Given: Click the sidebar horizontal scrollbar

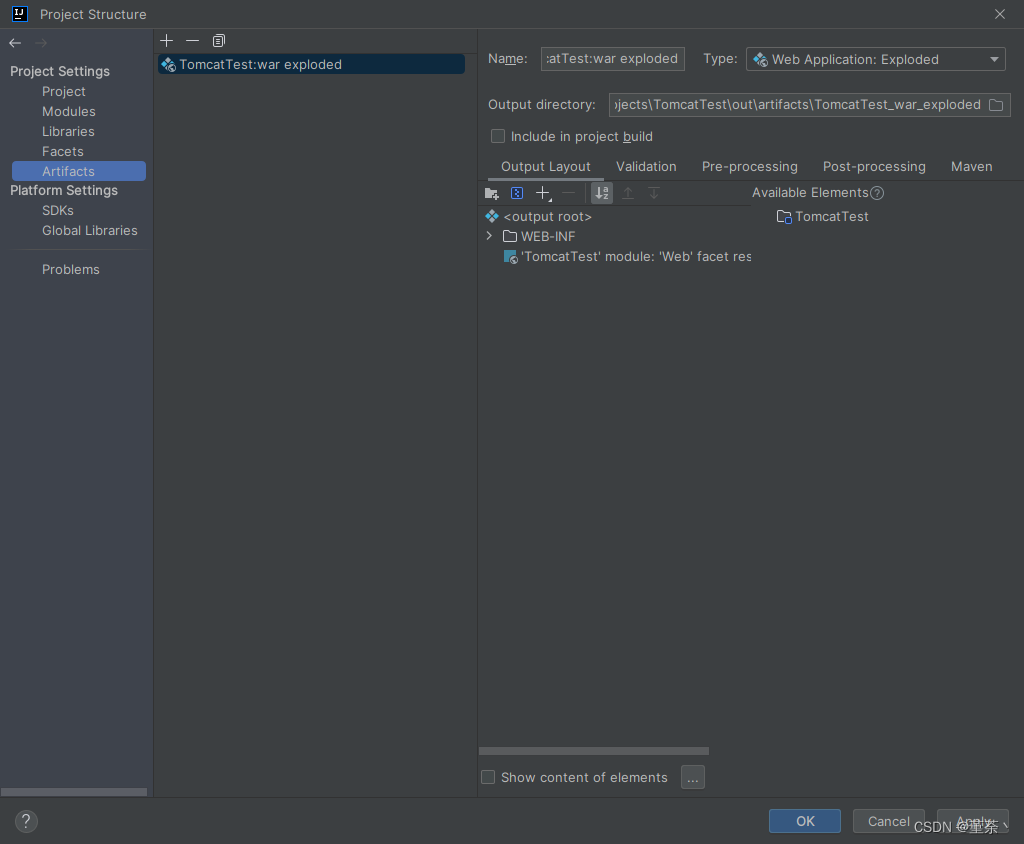Looking at the screenshot, I should pos(74,792).
